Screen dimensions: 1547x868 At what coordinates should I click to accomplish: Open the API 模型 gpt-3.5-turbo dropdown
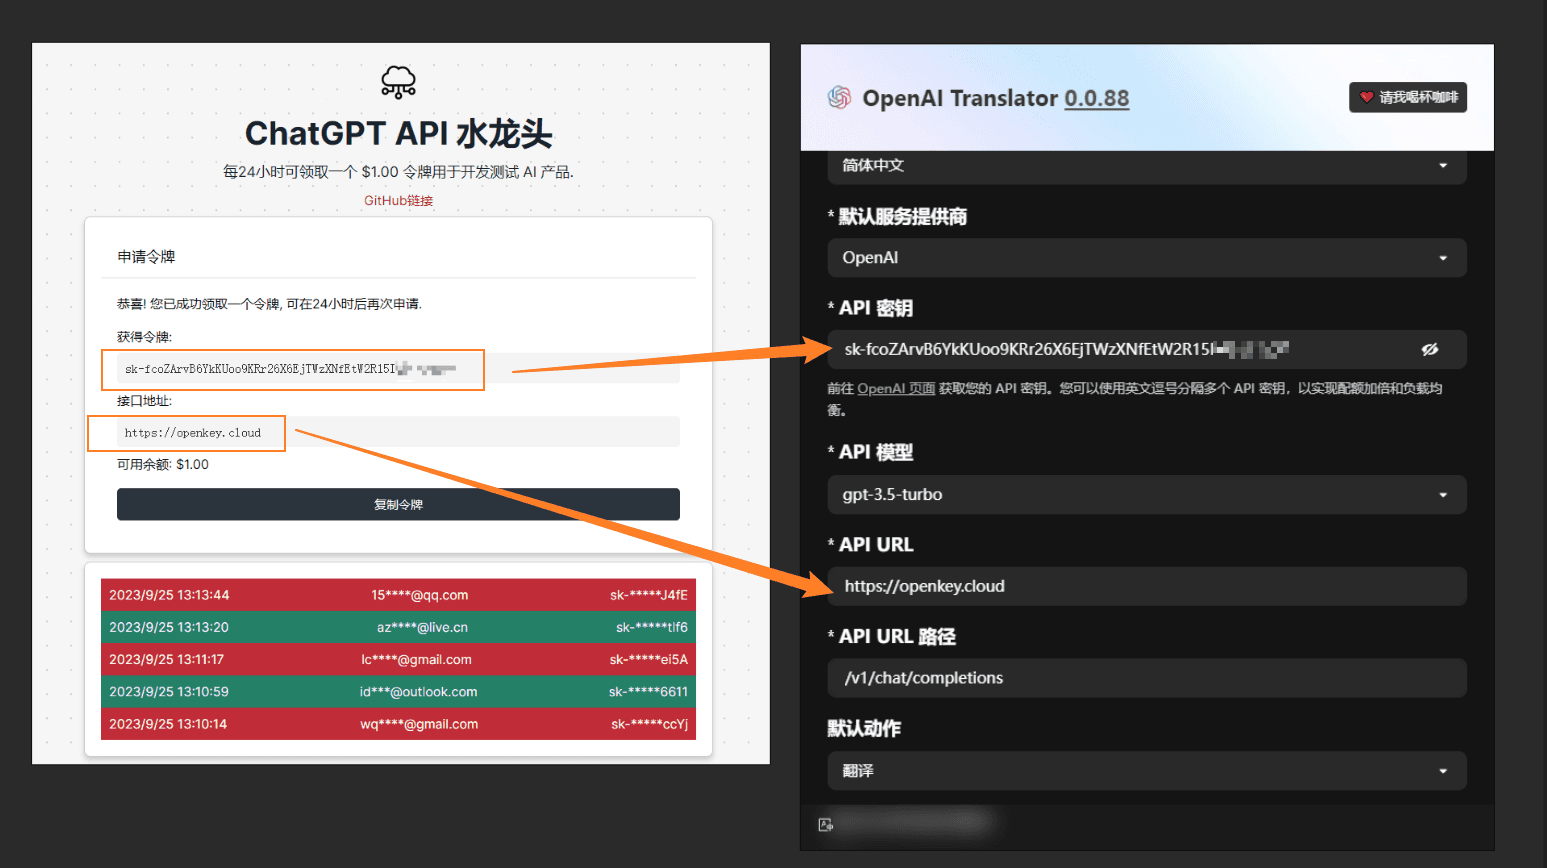[1147, 495]
